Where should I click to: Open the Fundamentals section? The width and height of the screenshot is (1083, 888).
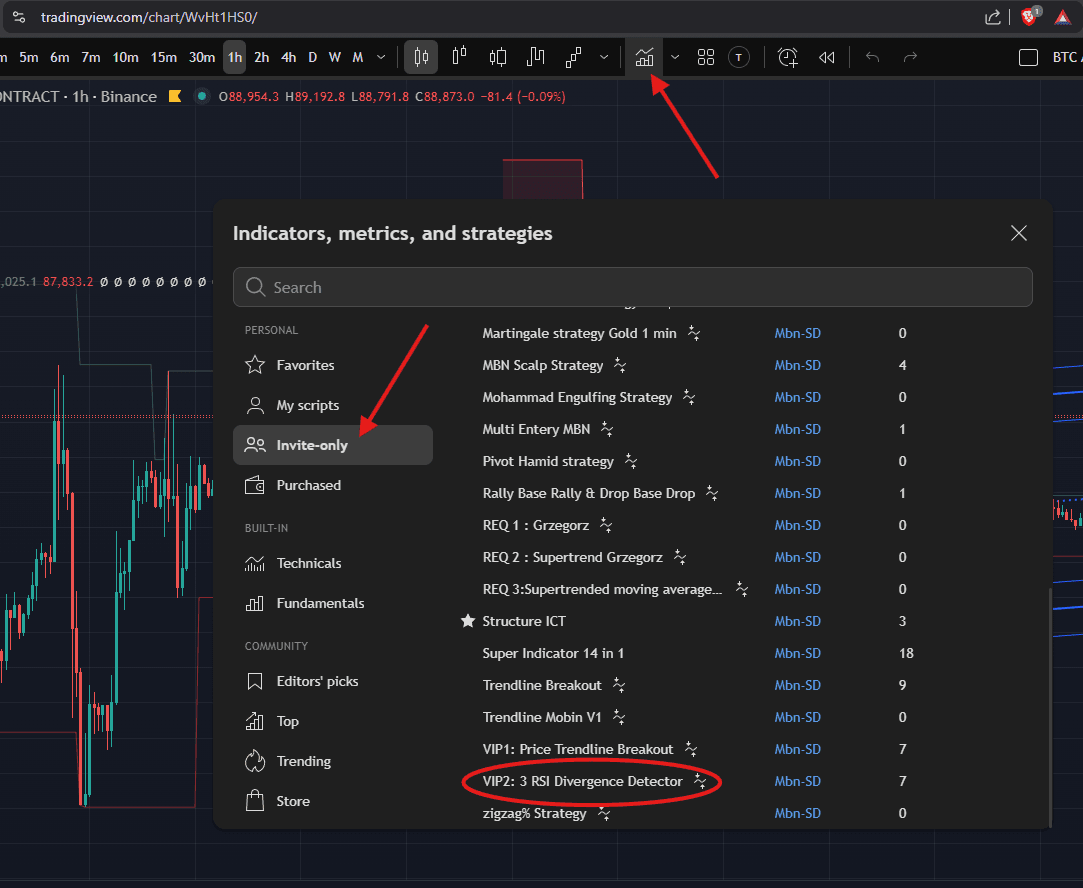333,604
